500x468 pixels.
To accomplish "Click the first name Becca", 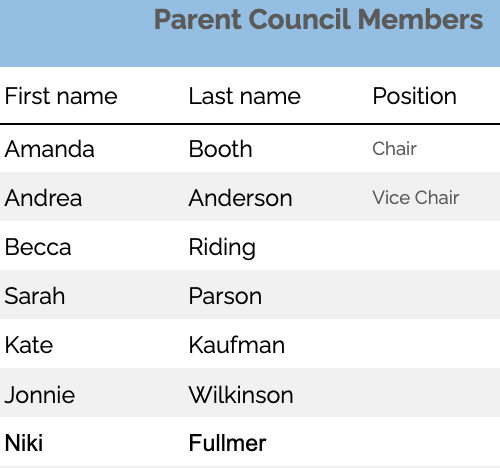I will (x=38, y=247).
